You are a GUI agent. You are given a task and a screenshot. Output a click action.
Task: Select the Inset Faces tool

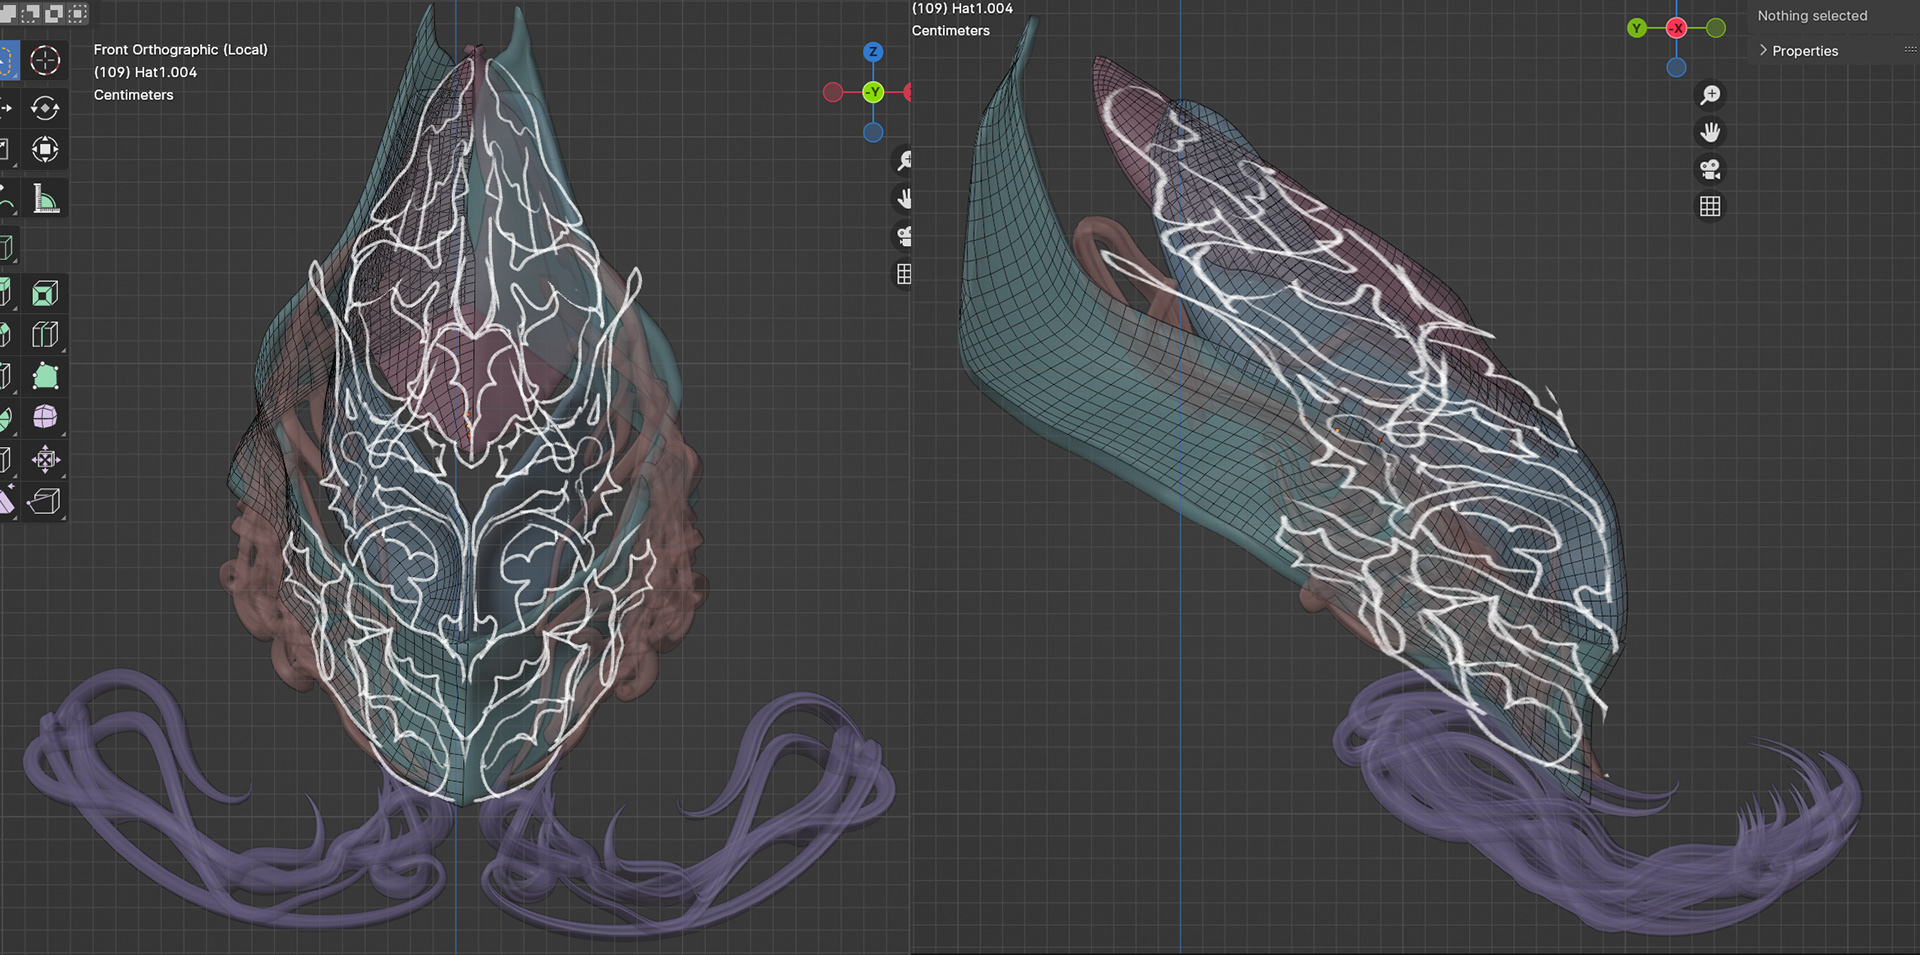[45, 293]
